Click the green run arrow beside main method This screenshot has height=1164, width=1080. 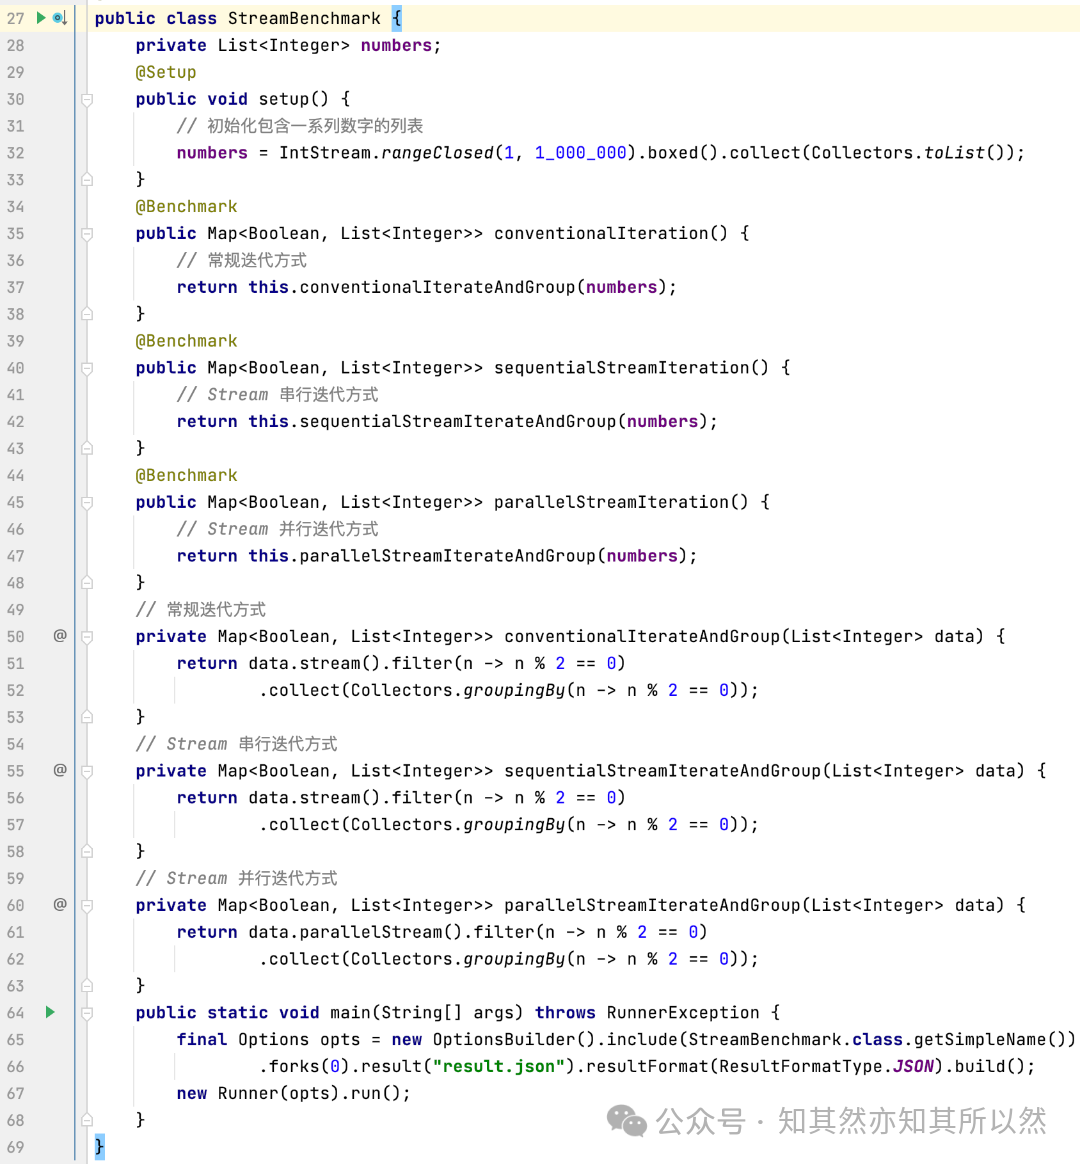point(50,1012)
